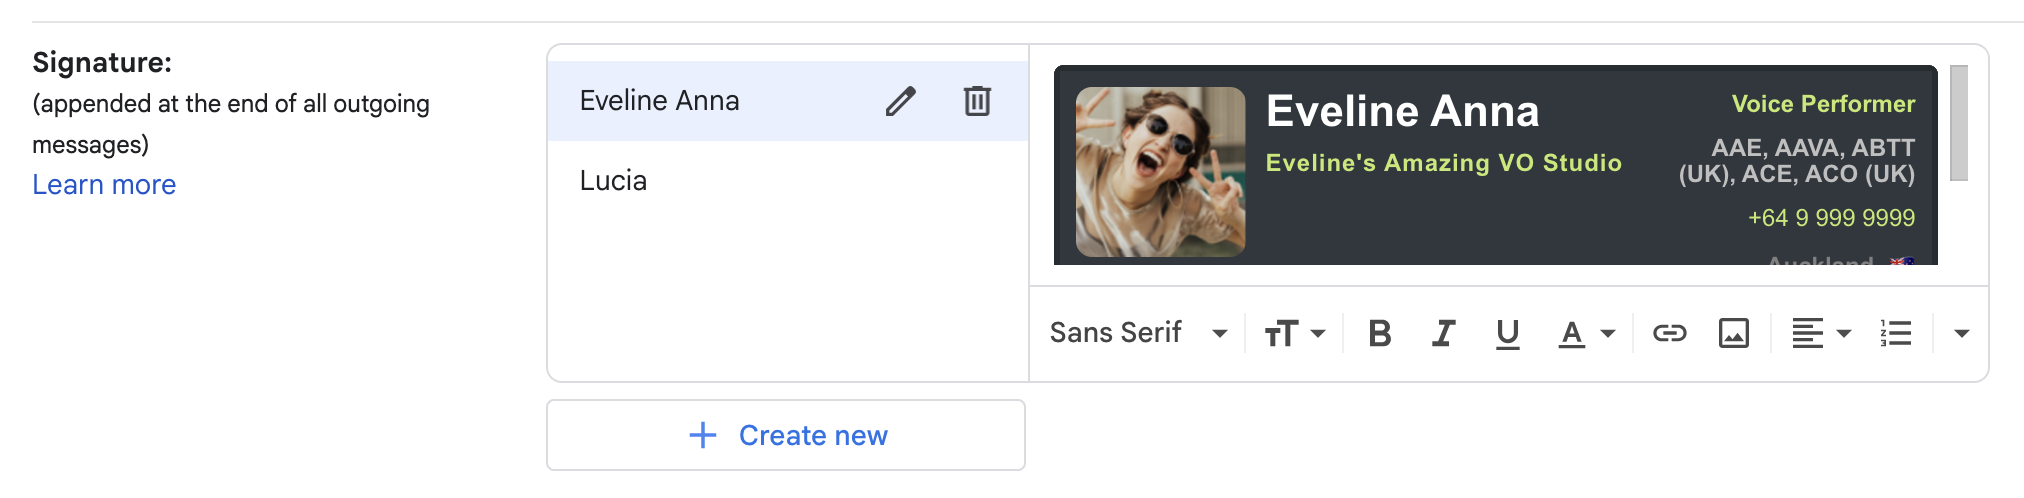Click the phone number in signature
The image size is (2024, 498).
tap(1830, 218)
